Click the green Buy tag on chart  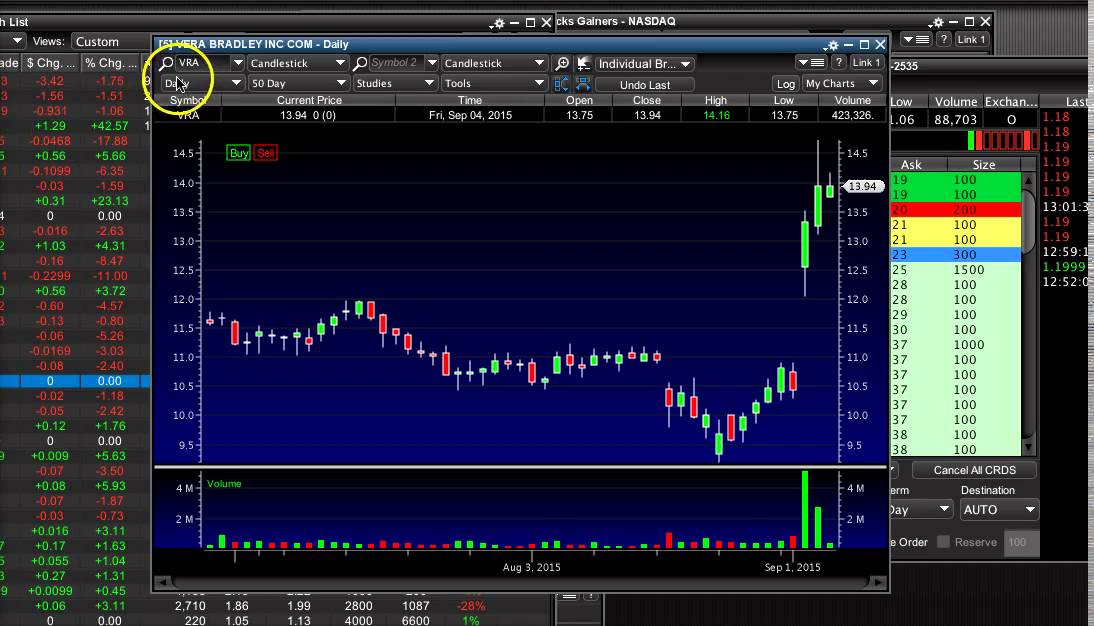pos(239,153)
